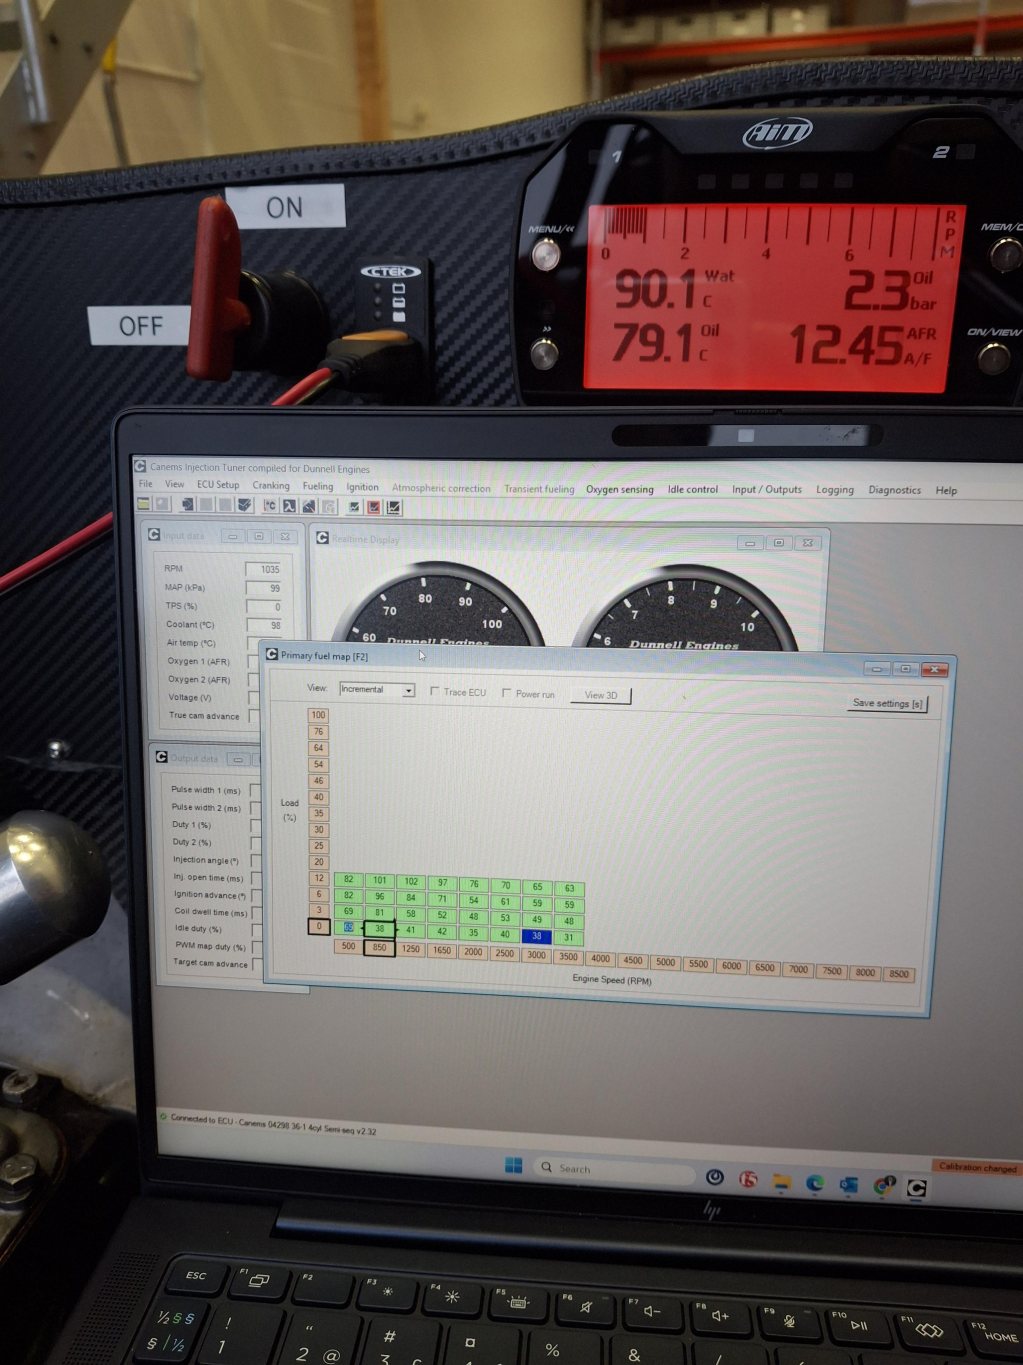
Task: Enable the Trace ECU checkbox
Action: tap(435, 692)
